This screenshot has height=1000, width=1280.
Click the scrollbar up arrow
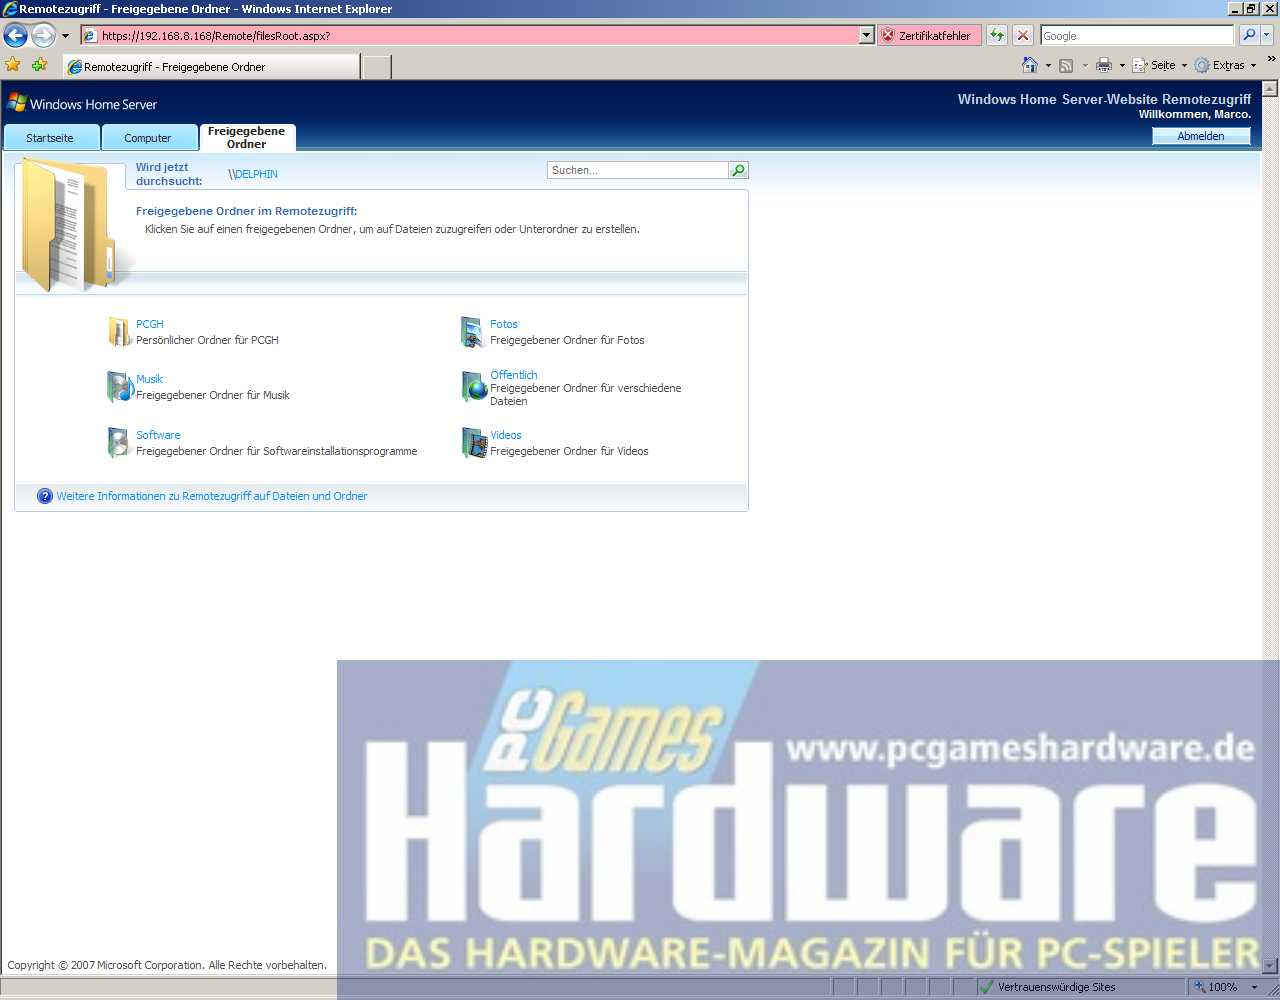pos(1270,89)
